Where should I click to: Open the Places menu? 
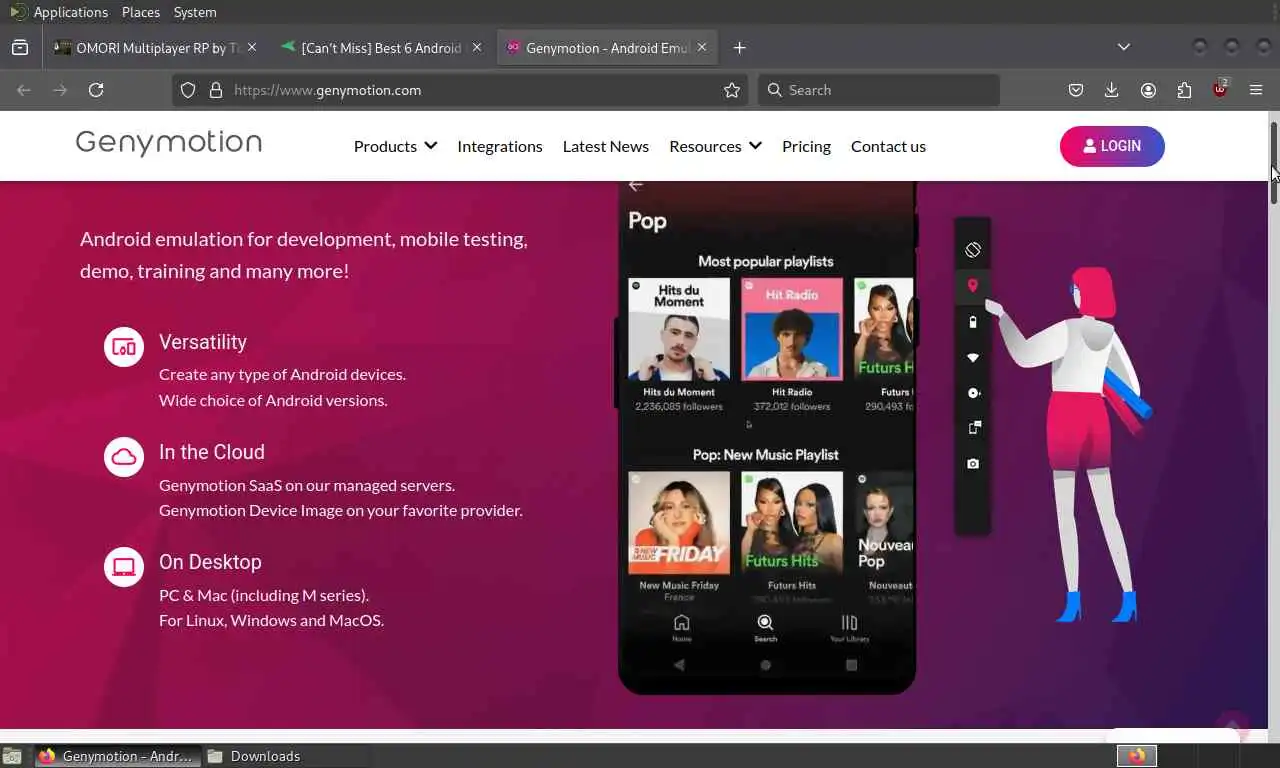141,12
